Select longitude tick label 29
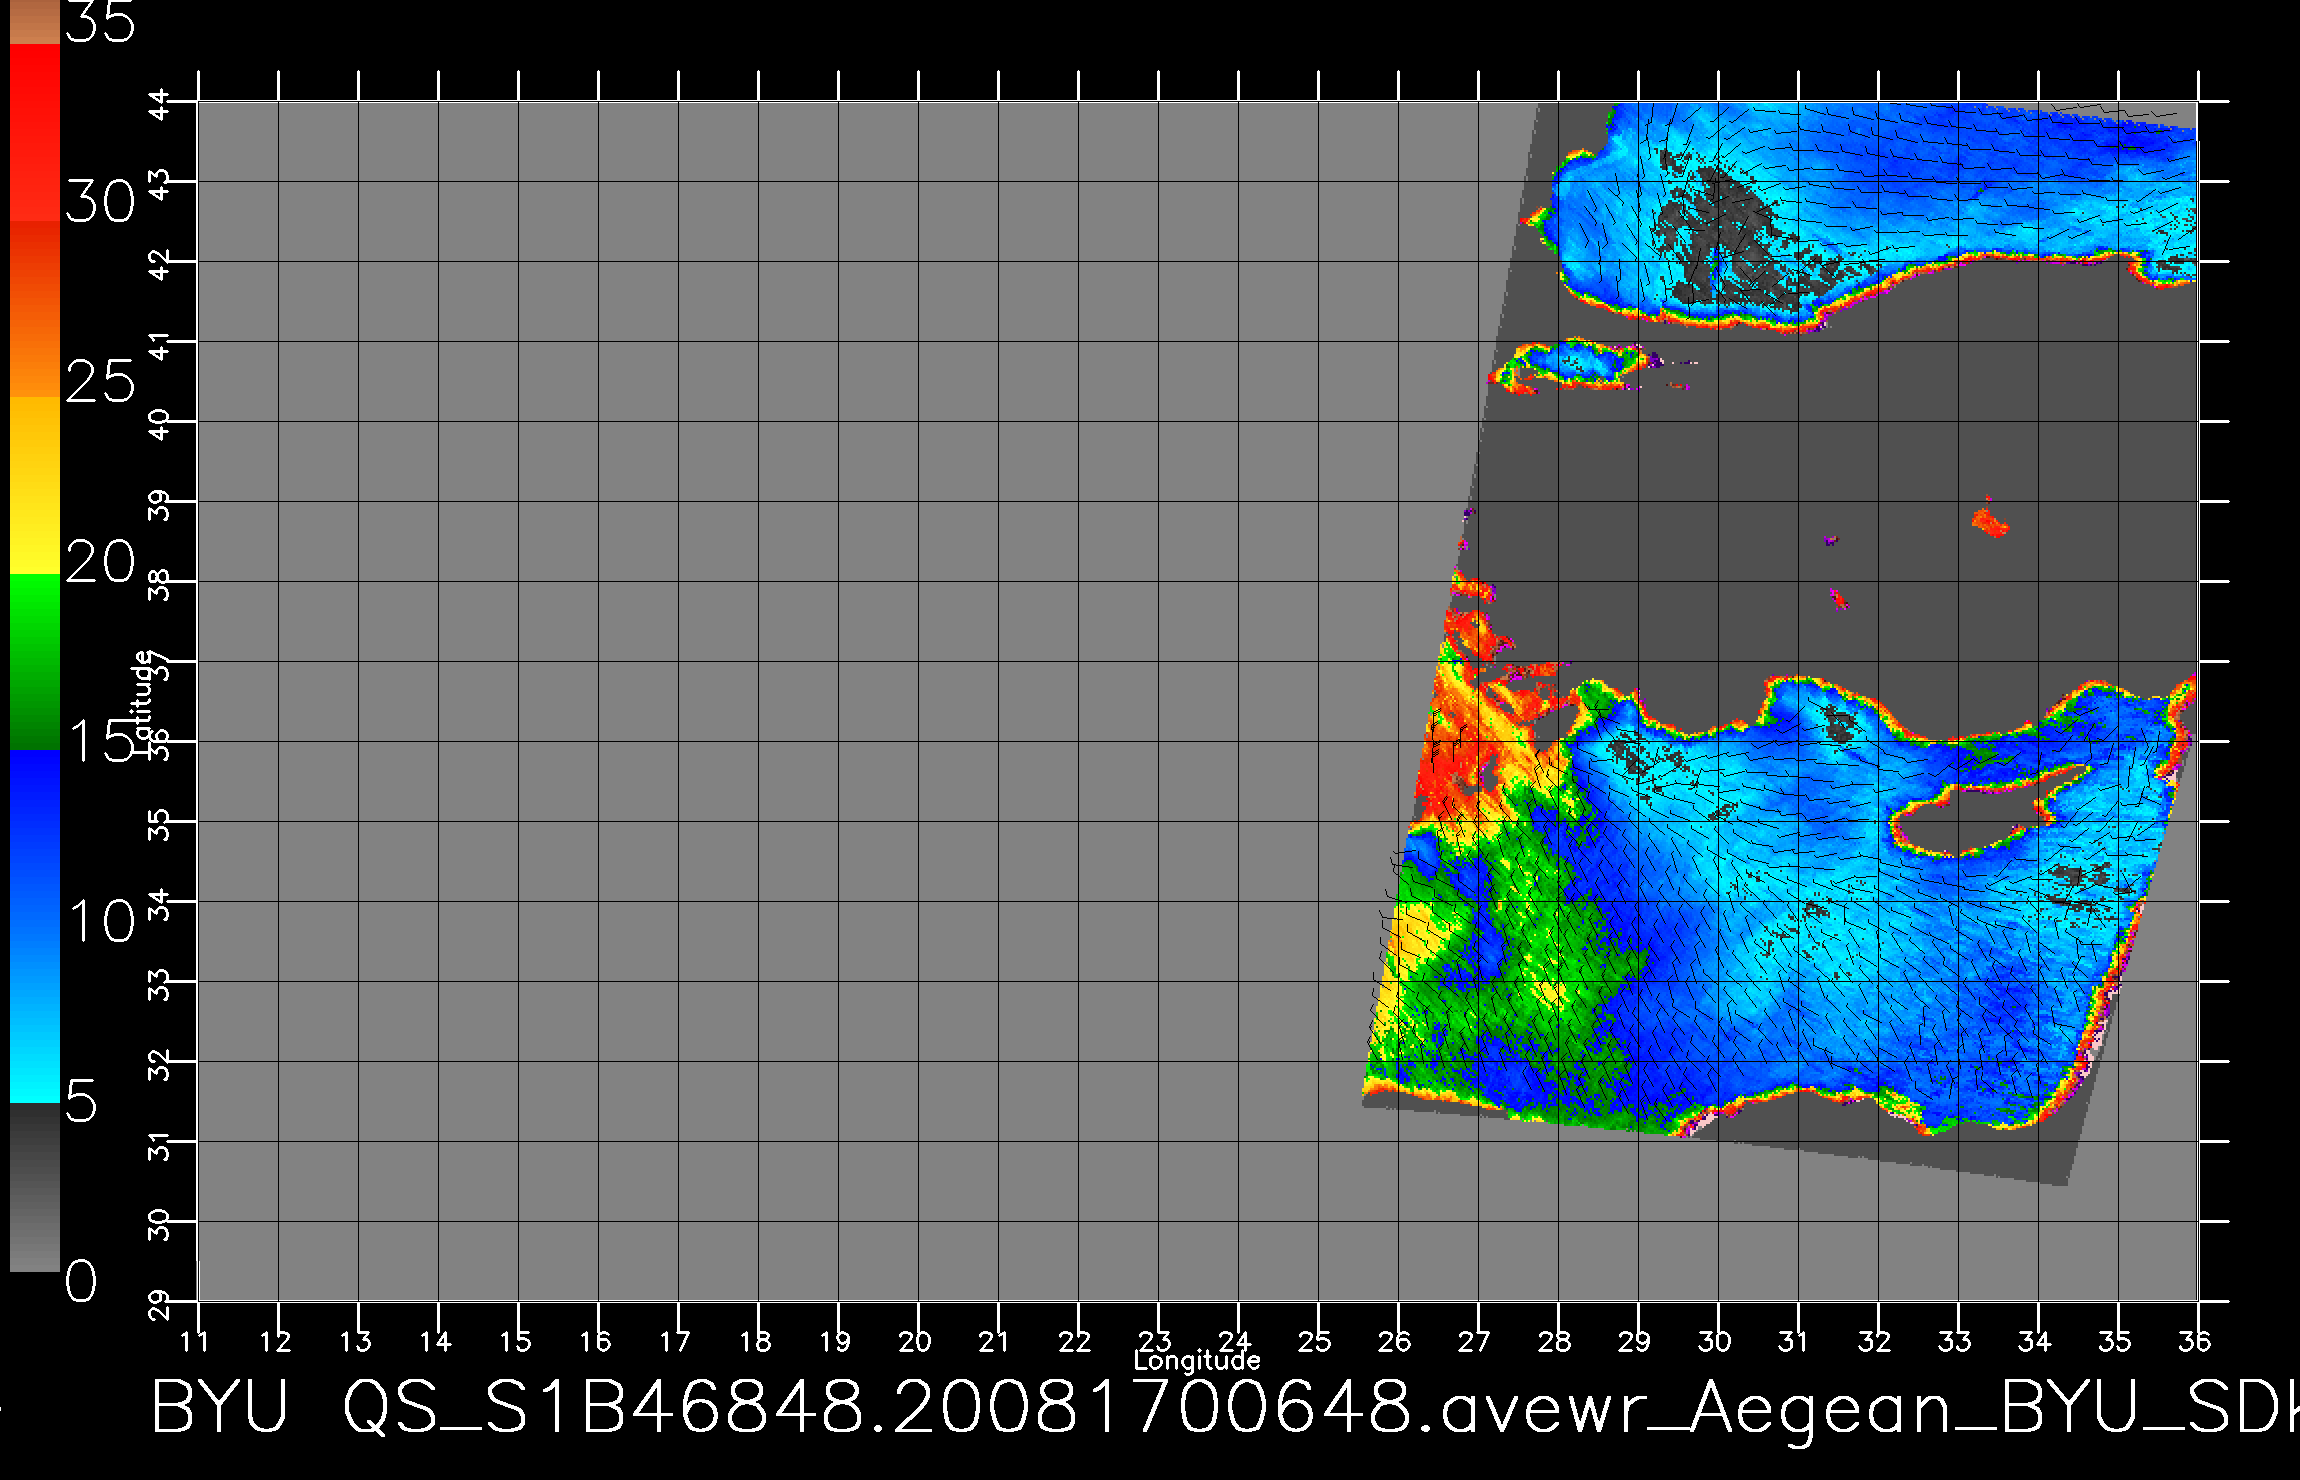Image resolution: width=2300 pixels, height=1480 pixels. 1636,1341
